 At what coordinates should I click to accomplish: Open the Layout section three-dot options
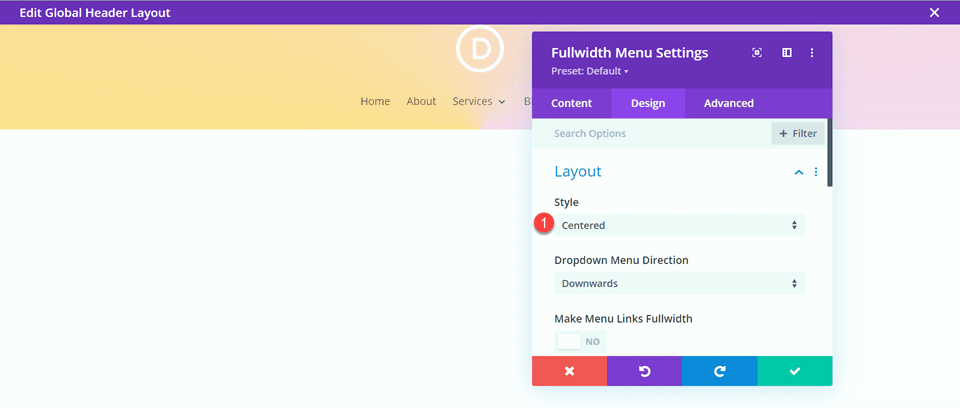pyautogui.click(x=816, y=172)
